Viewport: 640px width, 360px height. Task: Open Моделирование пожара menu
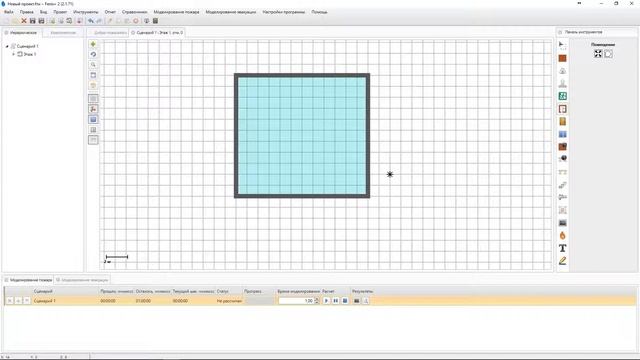pyautogui.click(x=176, y=12)
